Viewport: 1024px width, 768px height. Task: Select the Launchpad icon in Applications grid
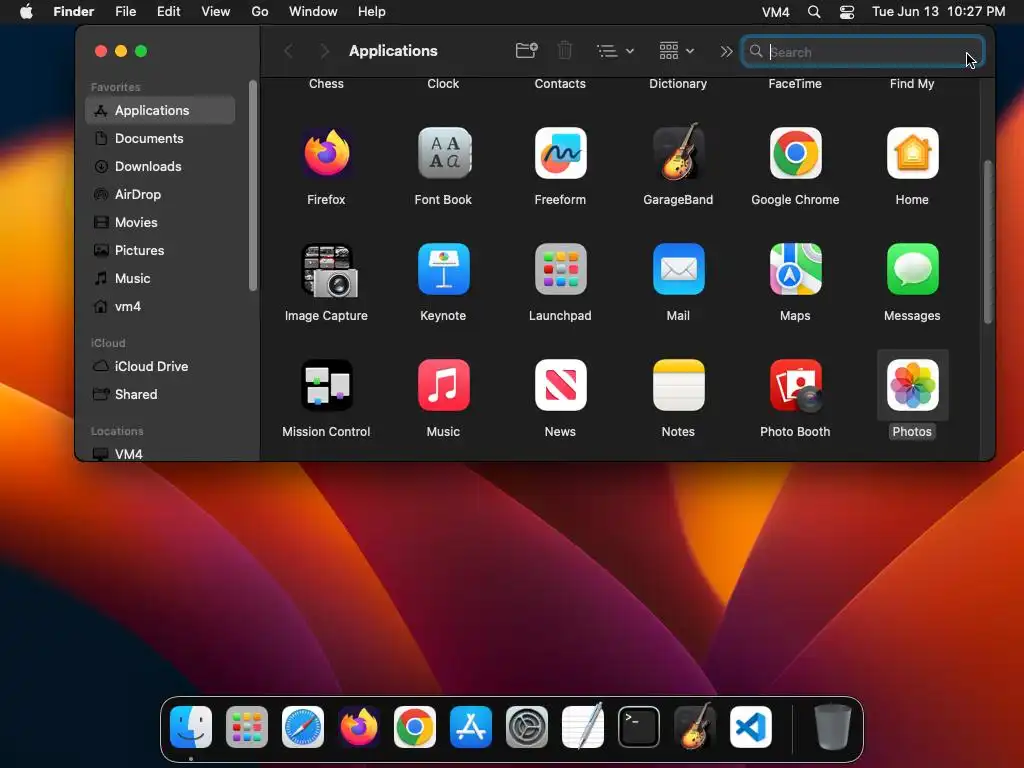(x=560, y=269)
